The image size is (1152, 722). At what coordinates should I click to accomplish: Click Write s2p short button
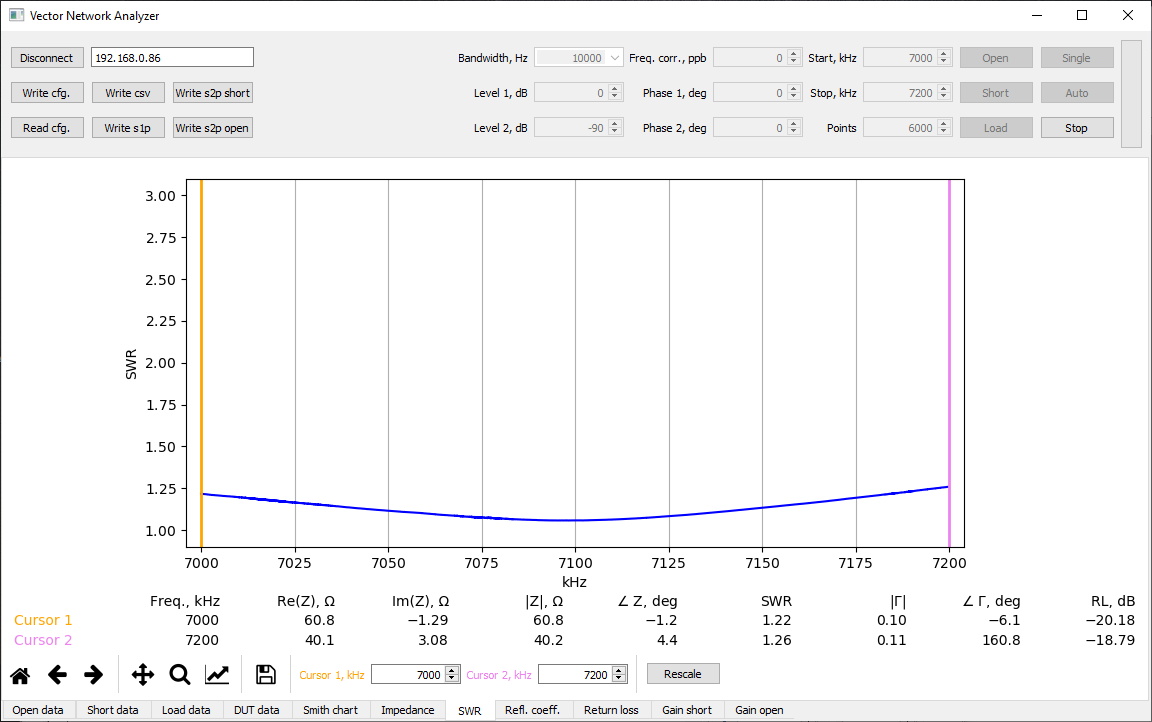(x=212, y=93)
